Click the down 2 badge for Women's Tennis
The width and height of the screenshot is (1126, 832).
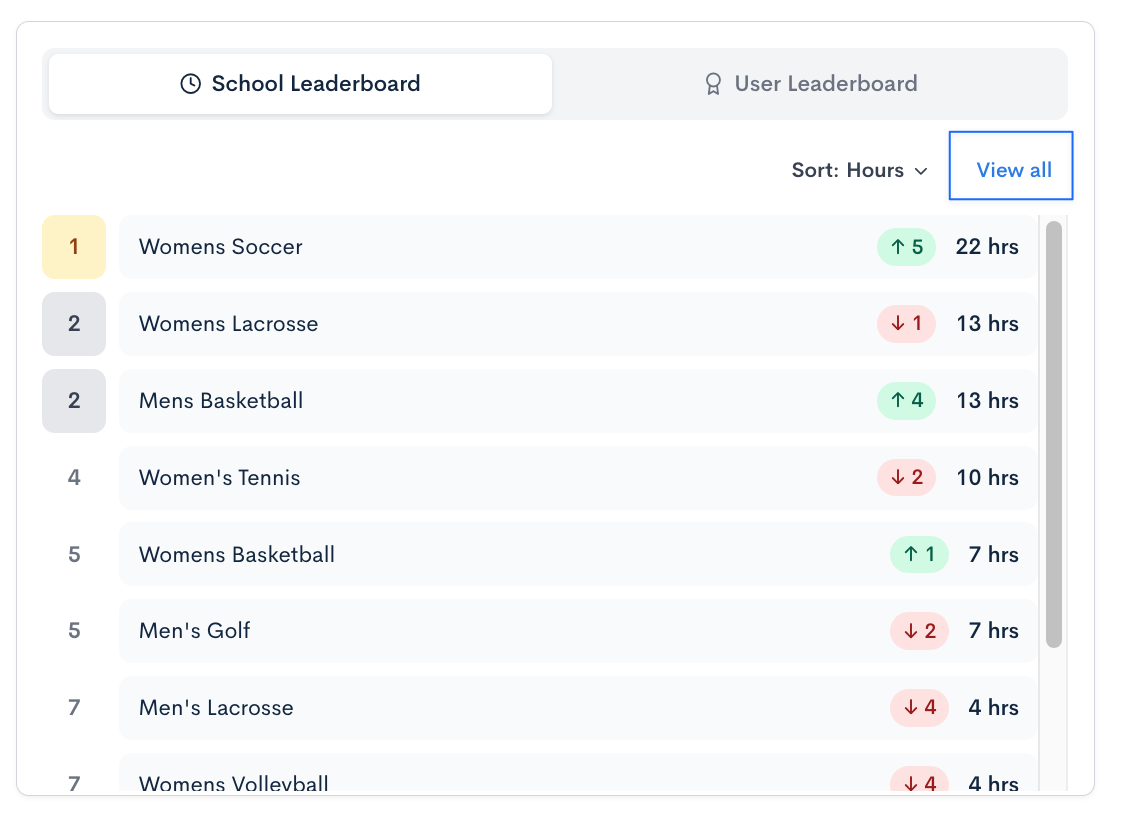click(906, 477)
